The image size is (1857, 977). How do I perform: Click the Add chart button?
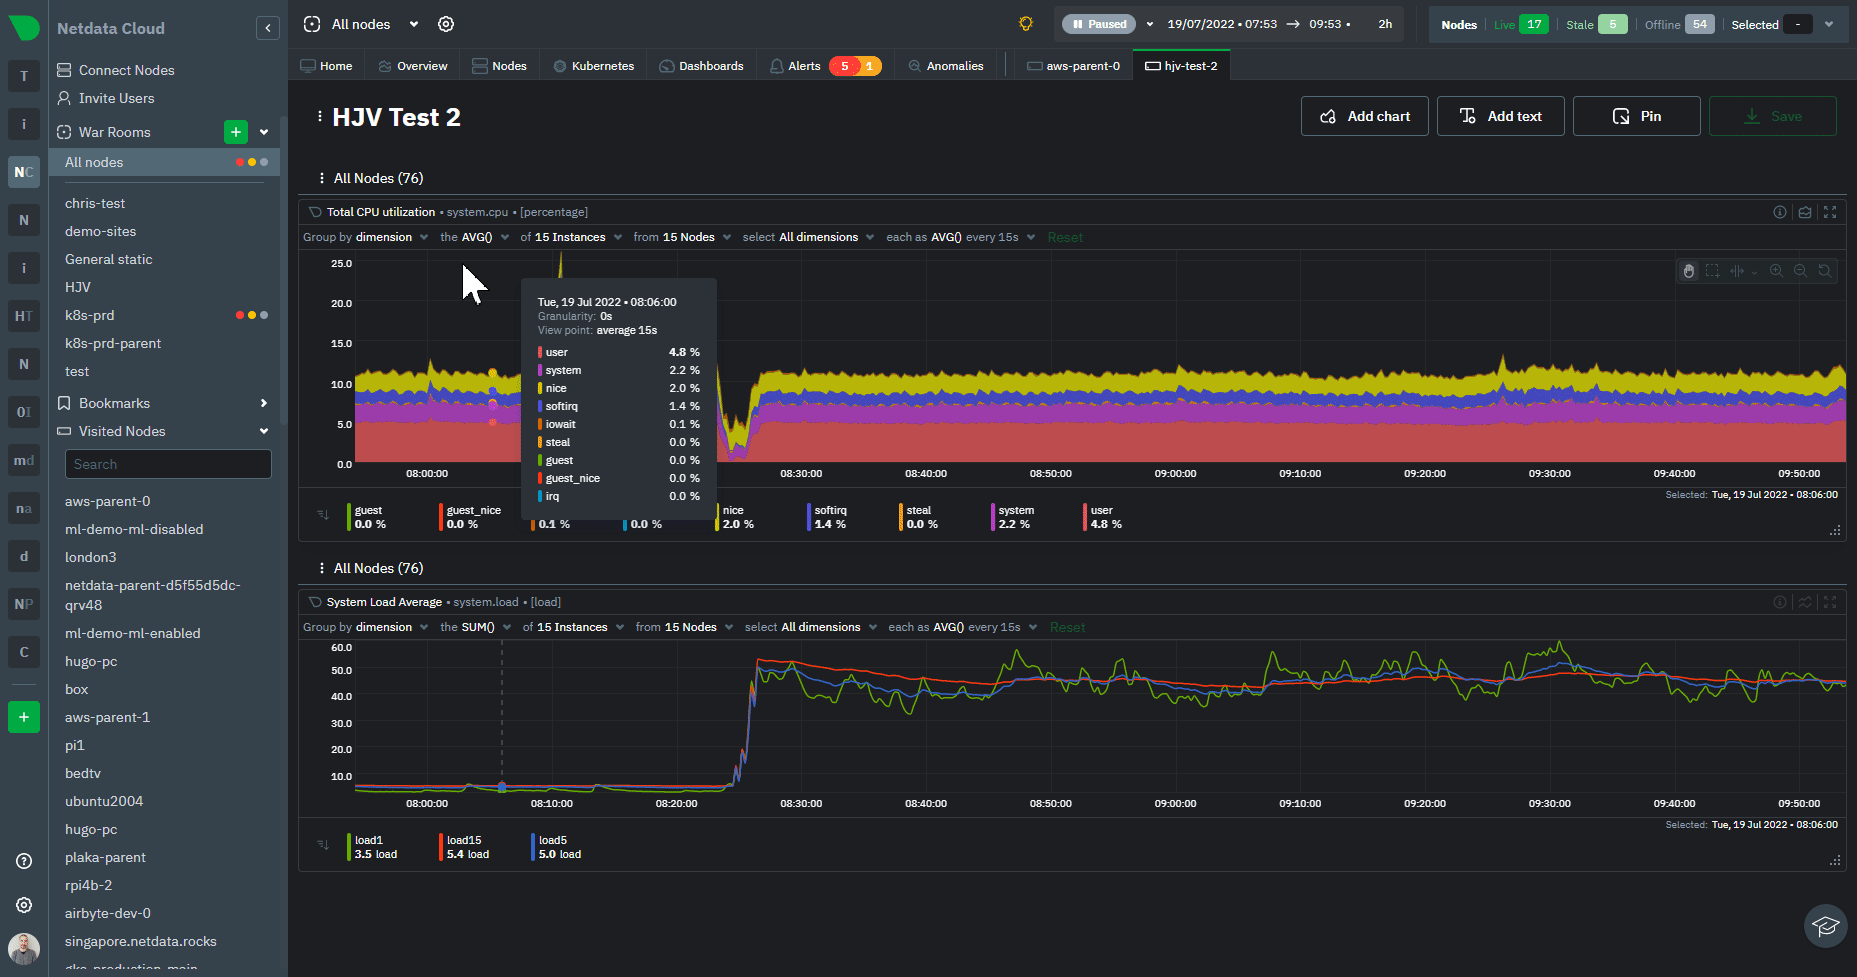[1364, 116]
